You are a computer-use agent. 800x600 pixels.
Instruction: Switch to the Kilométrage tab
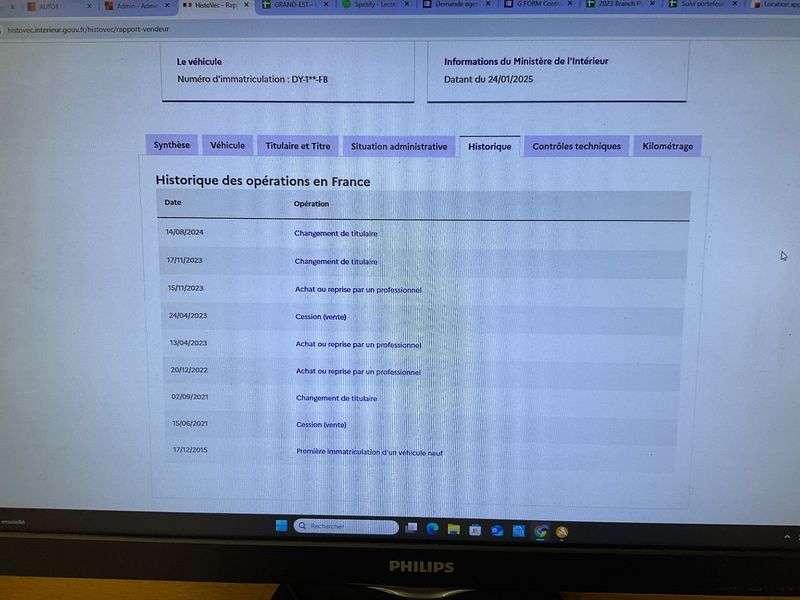(667, 146)
